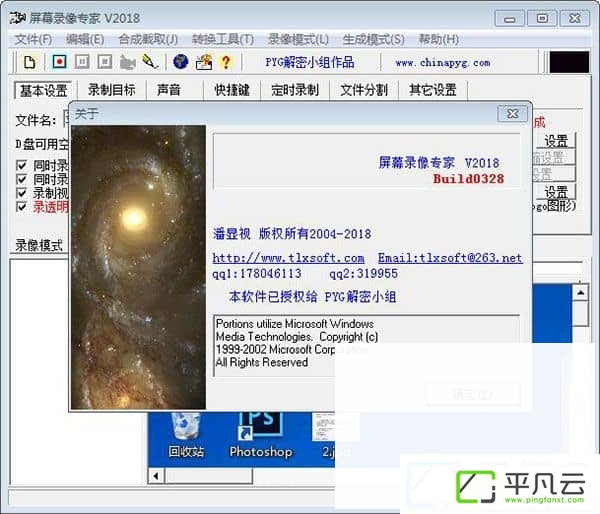Viewport: 600px width, 514px height.
Task: Switch to the 基本设置 tab
Action: click(43, 91)
